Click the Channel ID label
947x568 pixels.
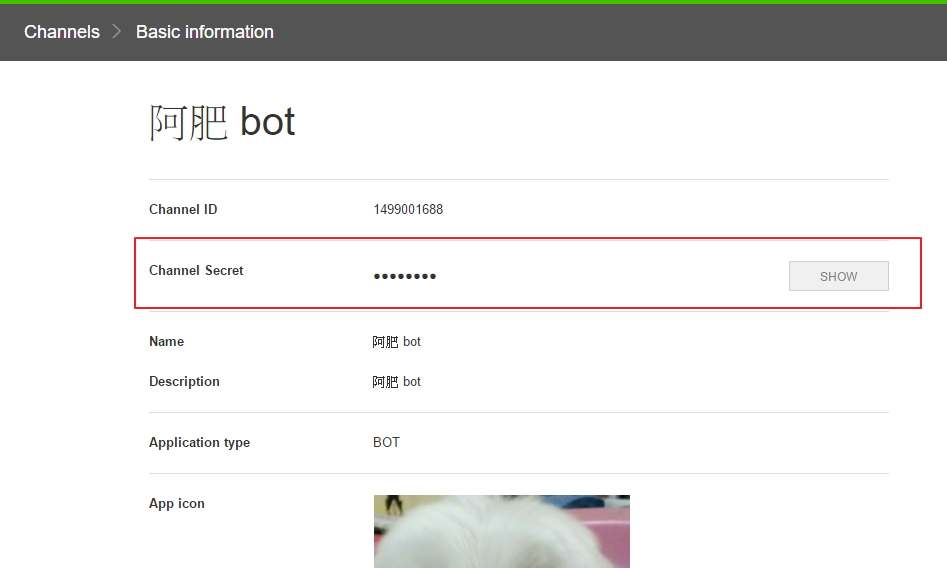click(x=183, y=209)
